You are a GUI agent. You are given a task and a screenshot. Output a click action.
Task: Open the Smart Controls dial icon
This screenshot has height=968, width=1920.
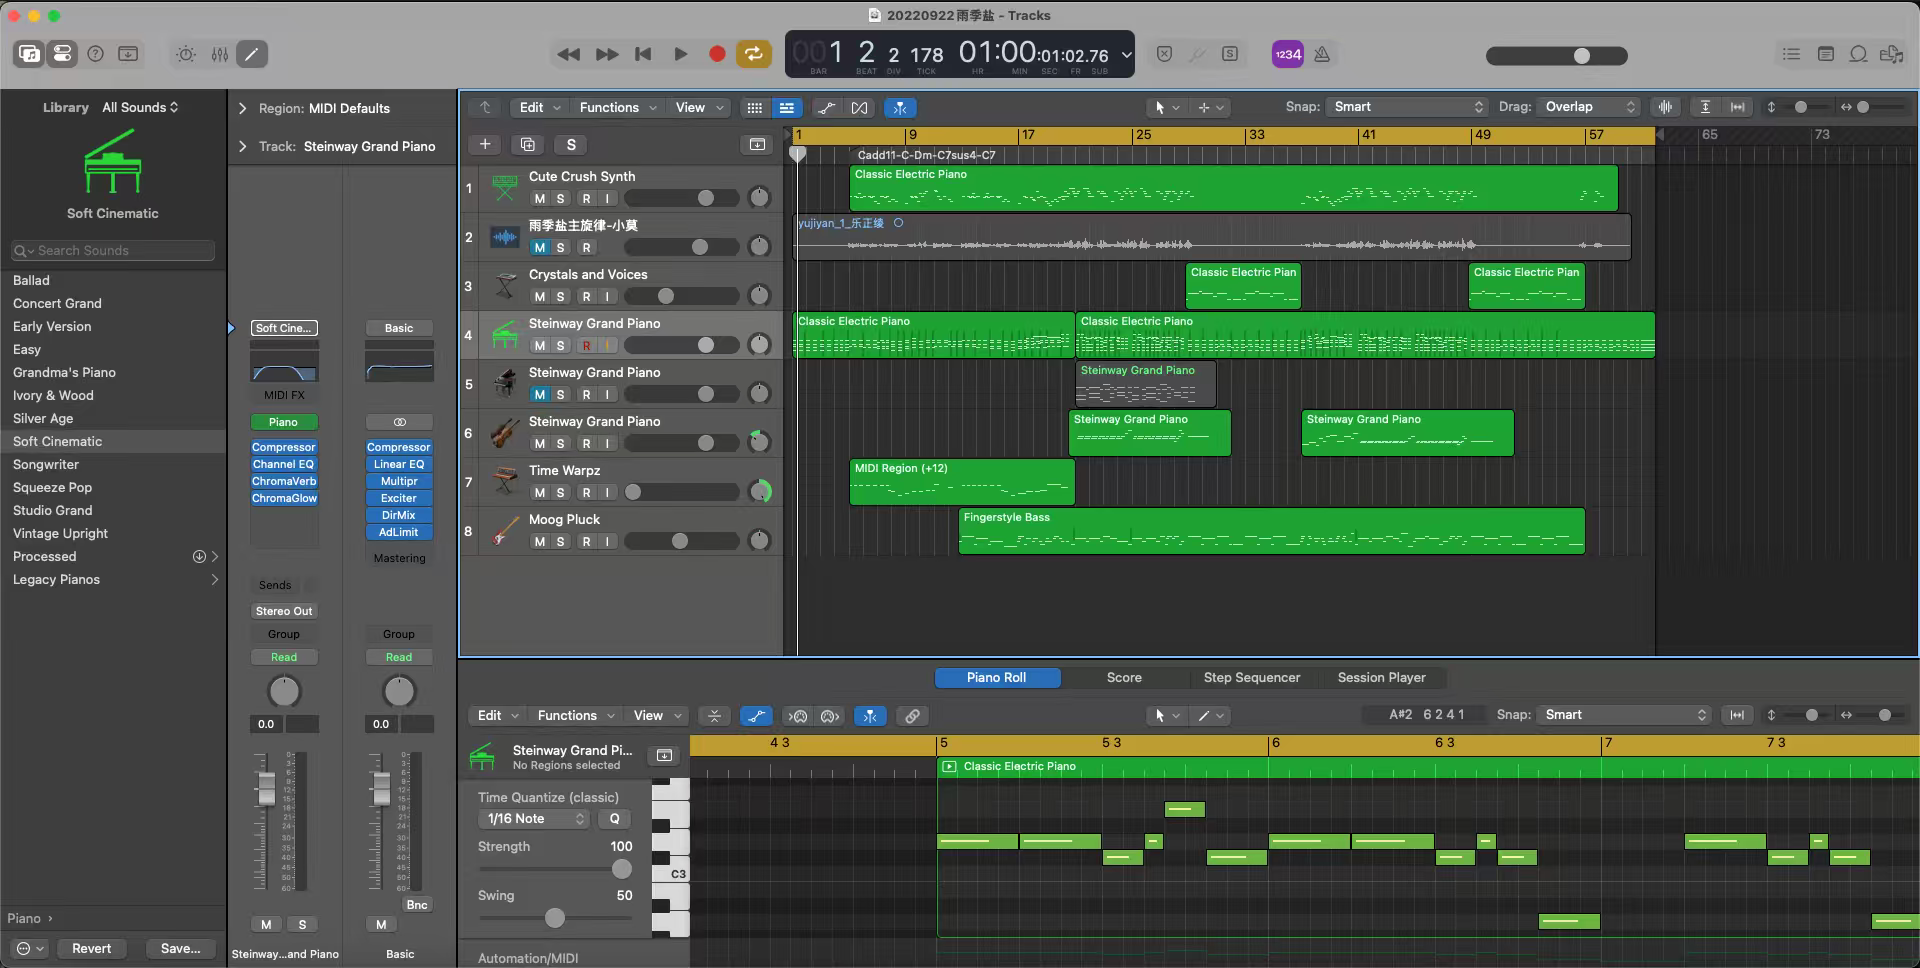coord(186,54)
